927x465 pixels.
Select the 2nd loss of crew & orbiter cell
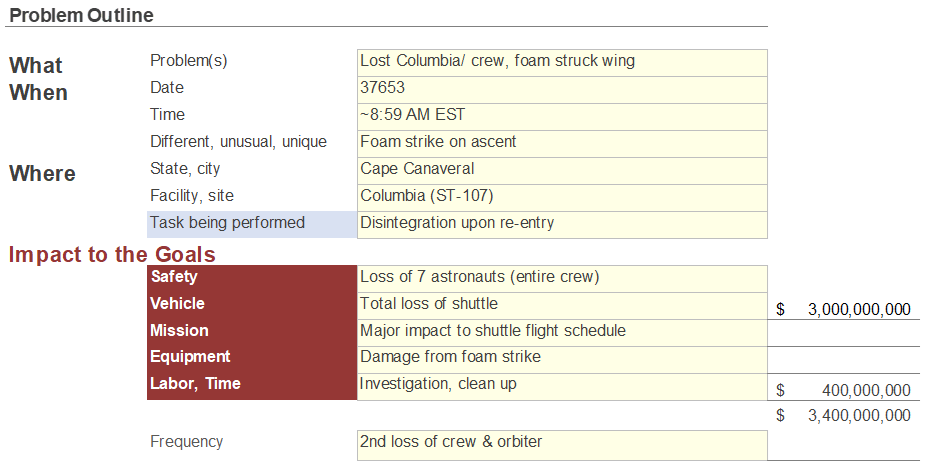(562, 446)
